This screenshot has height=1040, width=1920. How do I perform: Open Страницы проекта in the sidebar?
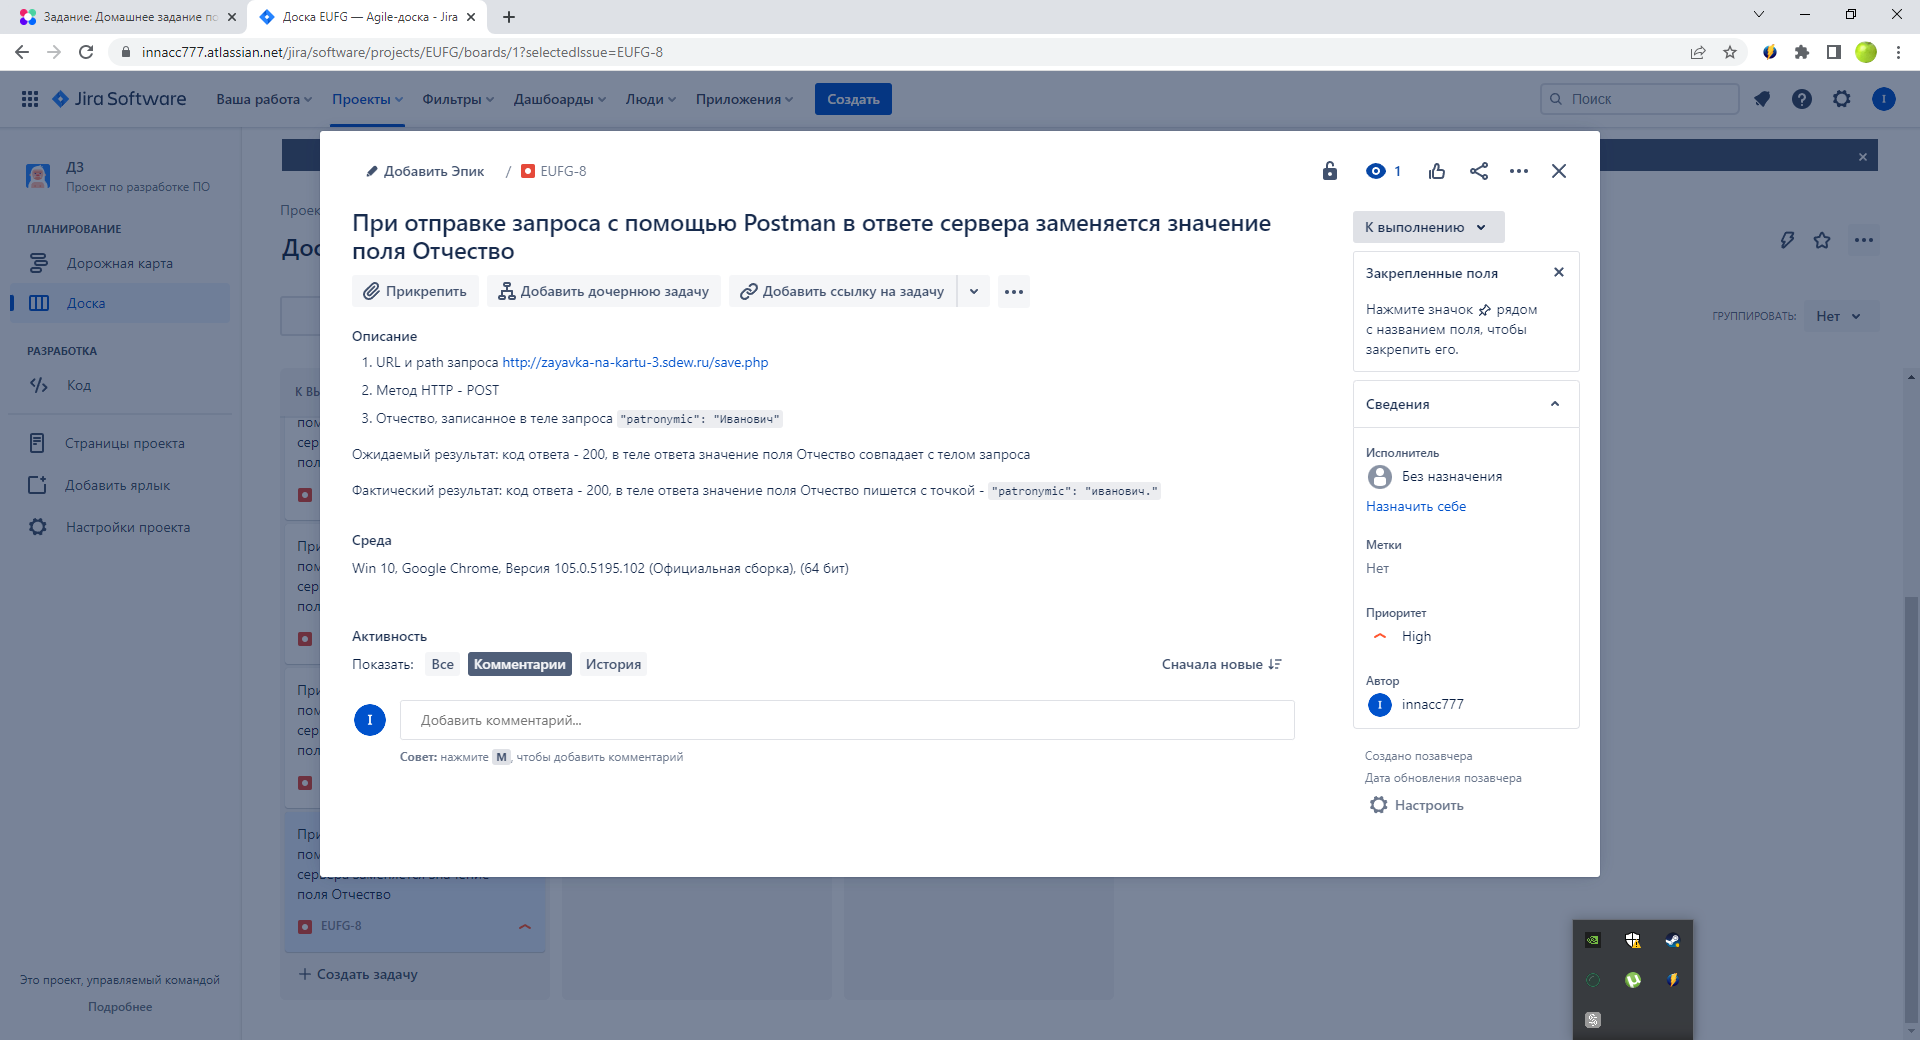coord(120,443)
